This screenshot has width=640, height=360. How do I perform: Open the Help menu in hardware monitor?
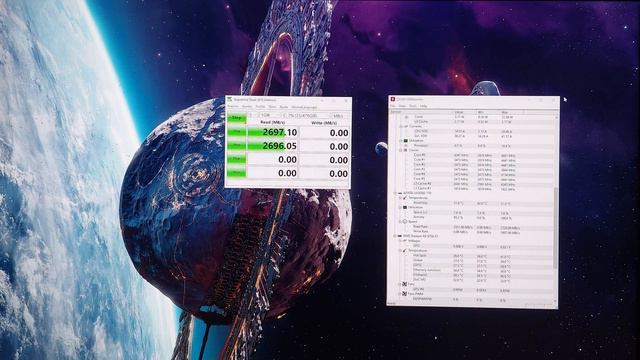pyautogui.click(x=424, y=106)
